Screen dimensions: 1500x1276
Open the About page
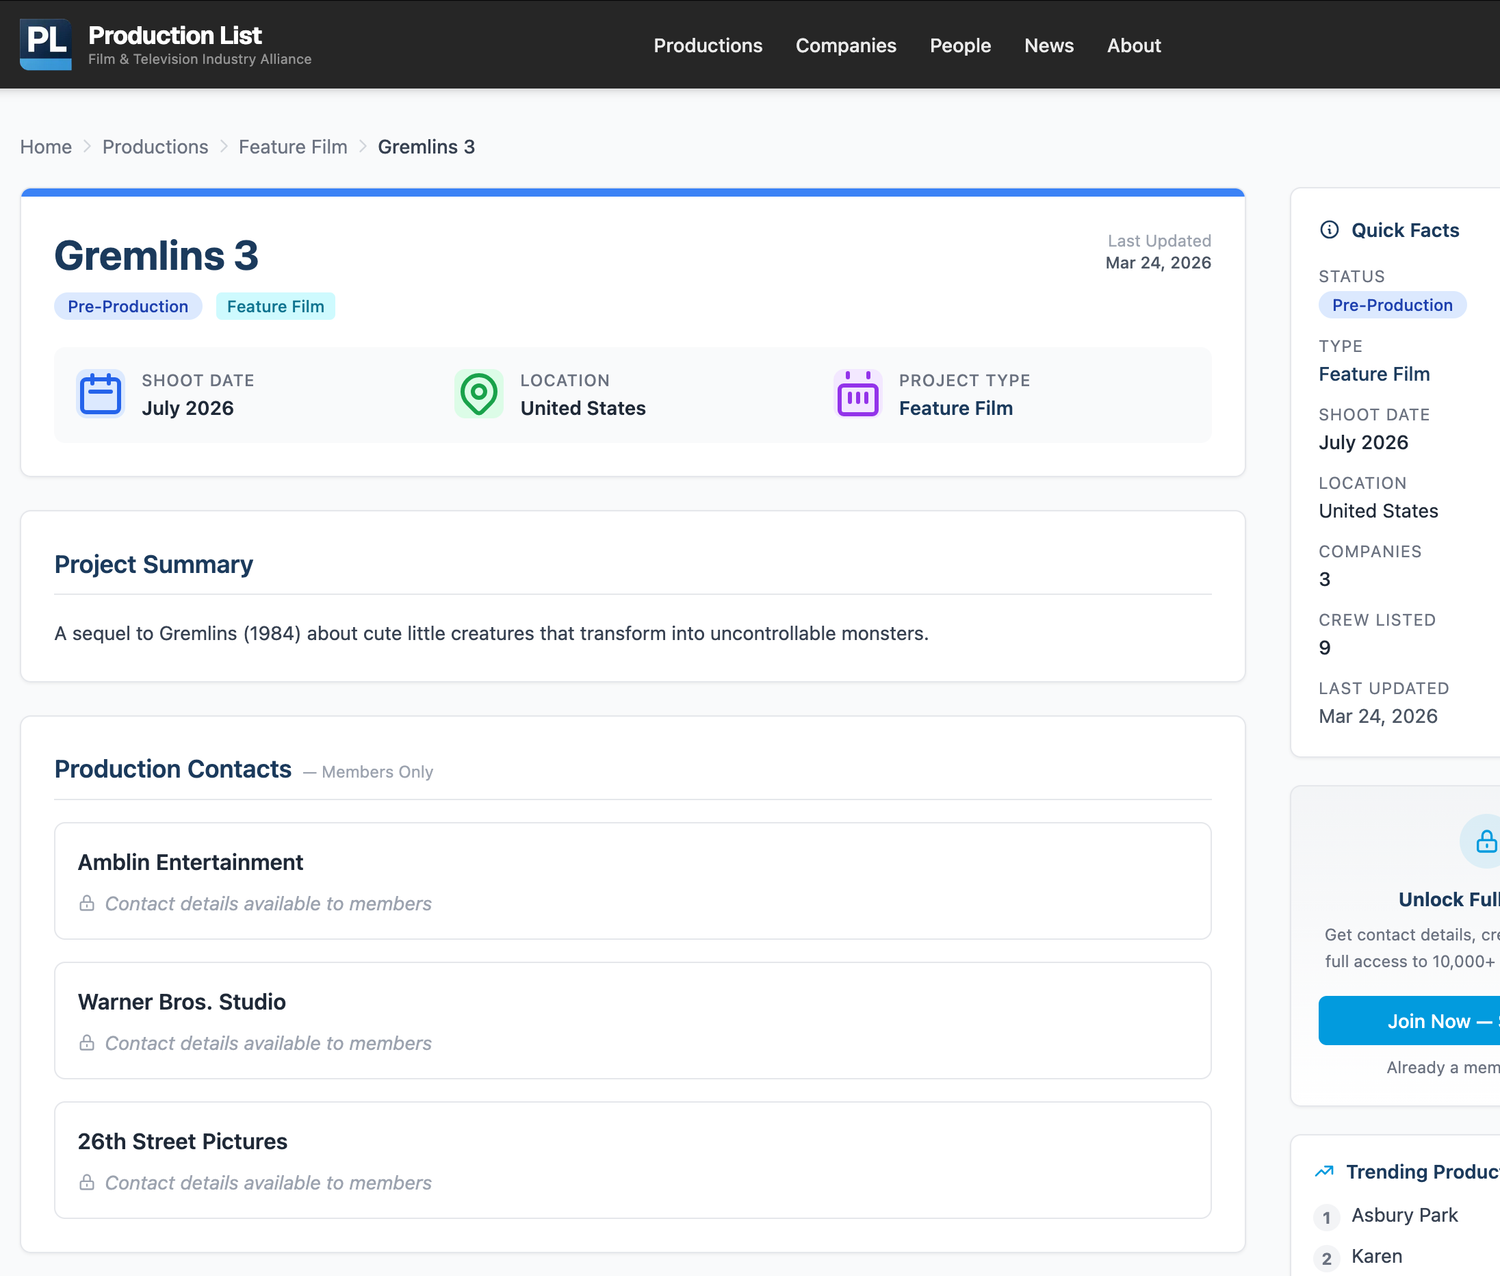coord(1134,45)
